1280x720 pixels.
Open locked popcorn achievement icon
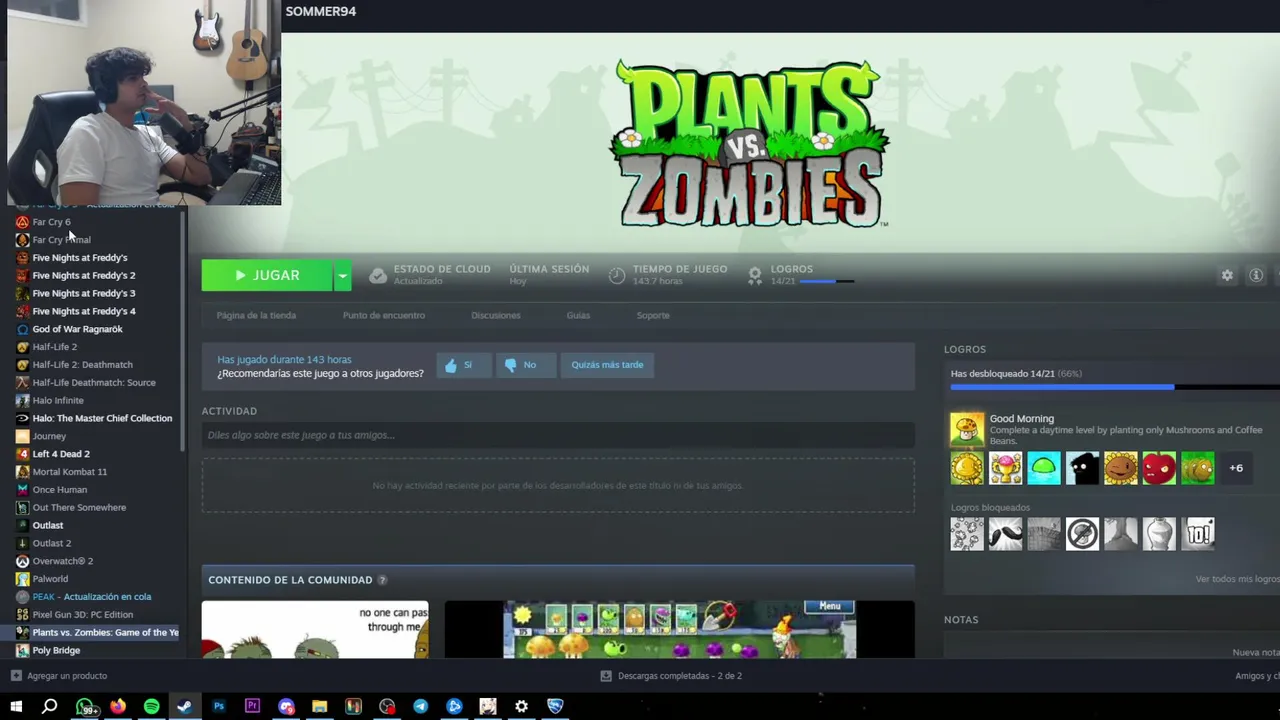[967, 534]
